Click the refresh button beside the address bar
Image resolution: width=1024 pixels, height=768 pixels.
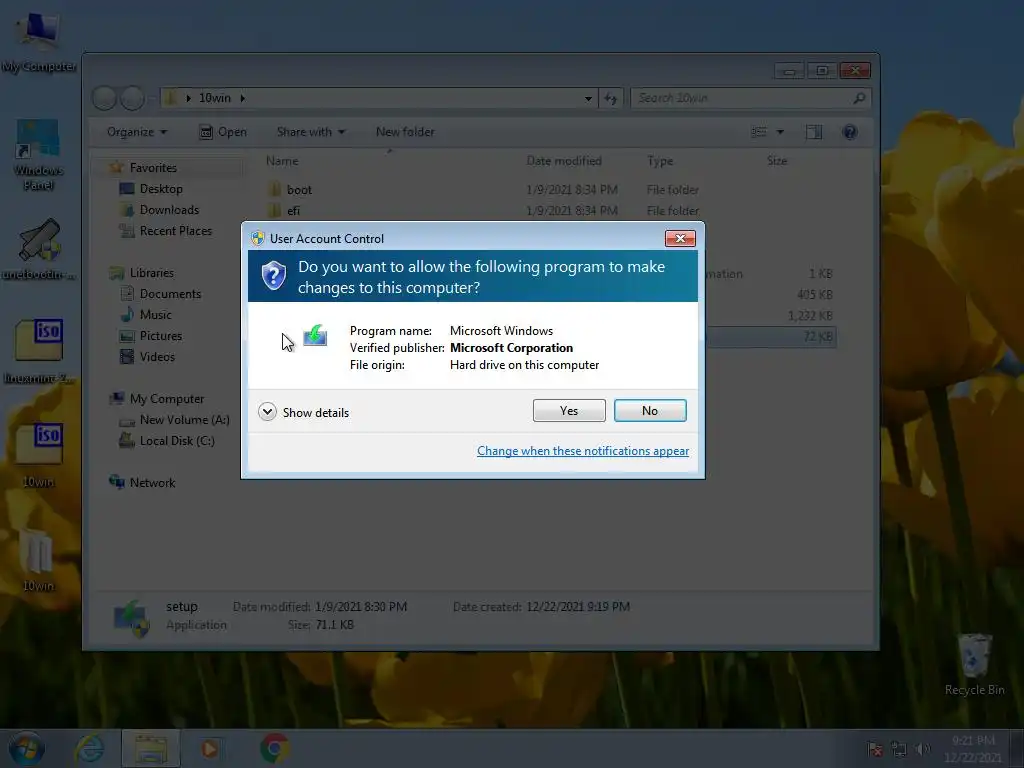tap(611, 98)
